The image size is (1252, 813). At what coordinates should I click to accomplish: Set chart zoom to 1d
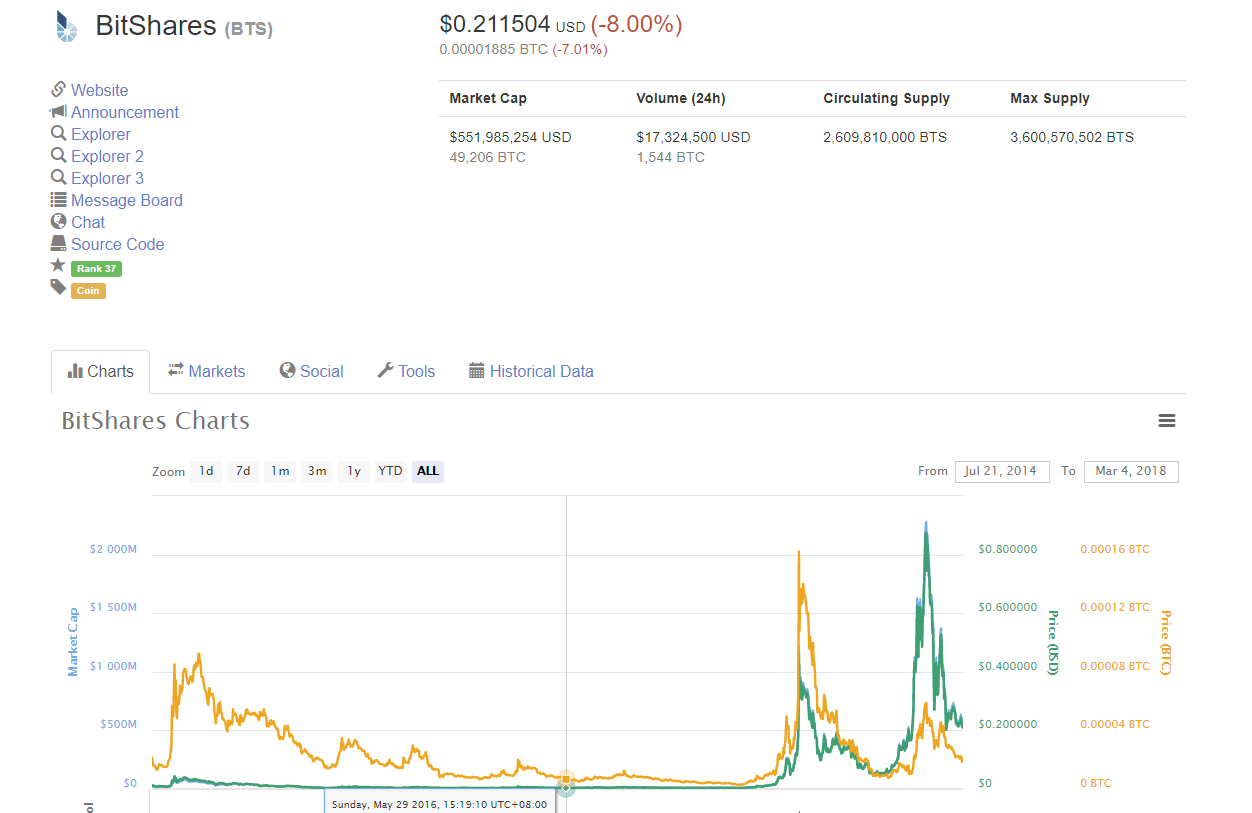(206, 471)
